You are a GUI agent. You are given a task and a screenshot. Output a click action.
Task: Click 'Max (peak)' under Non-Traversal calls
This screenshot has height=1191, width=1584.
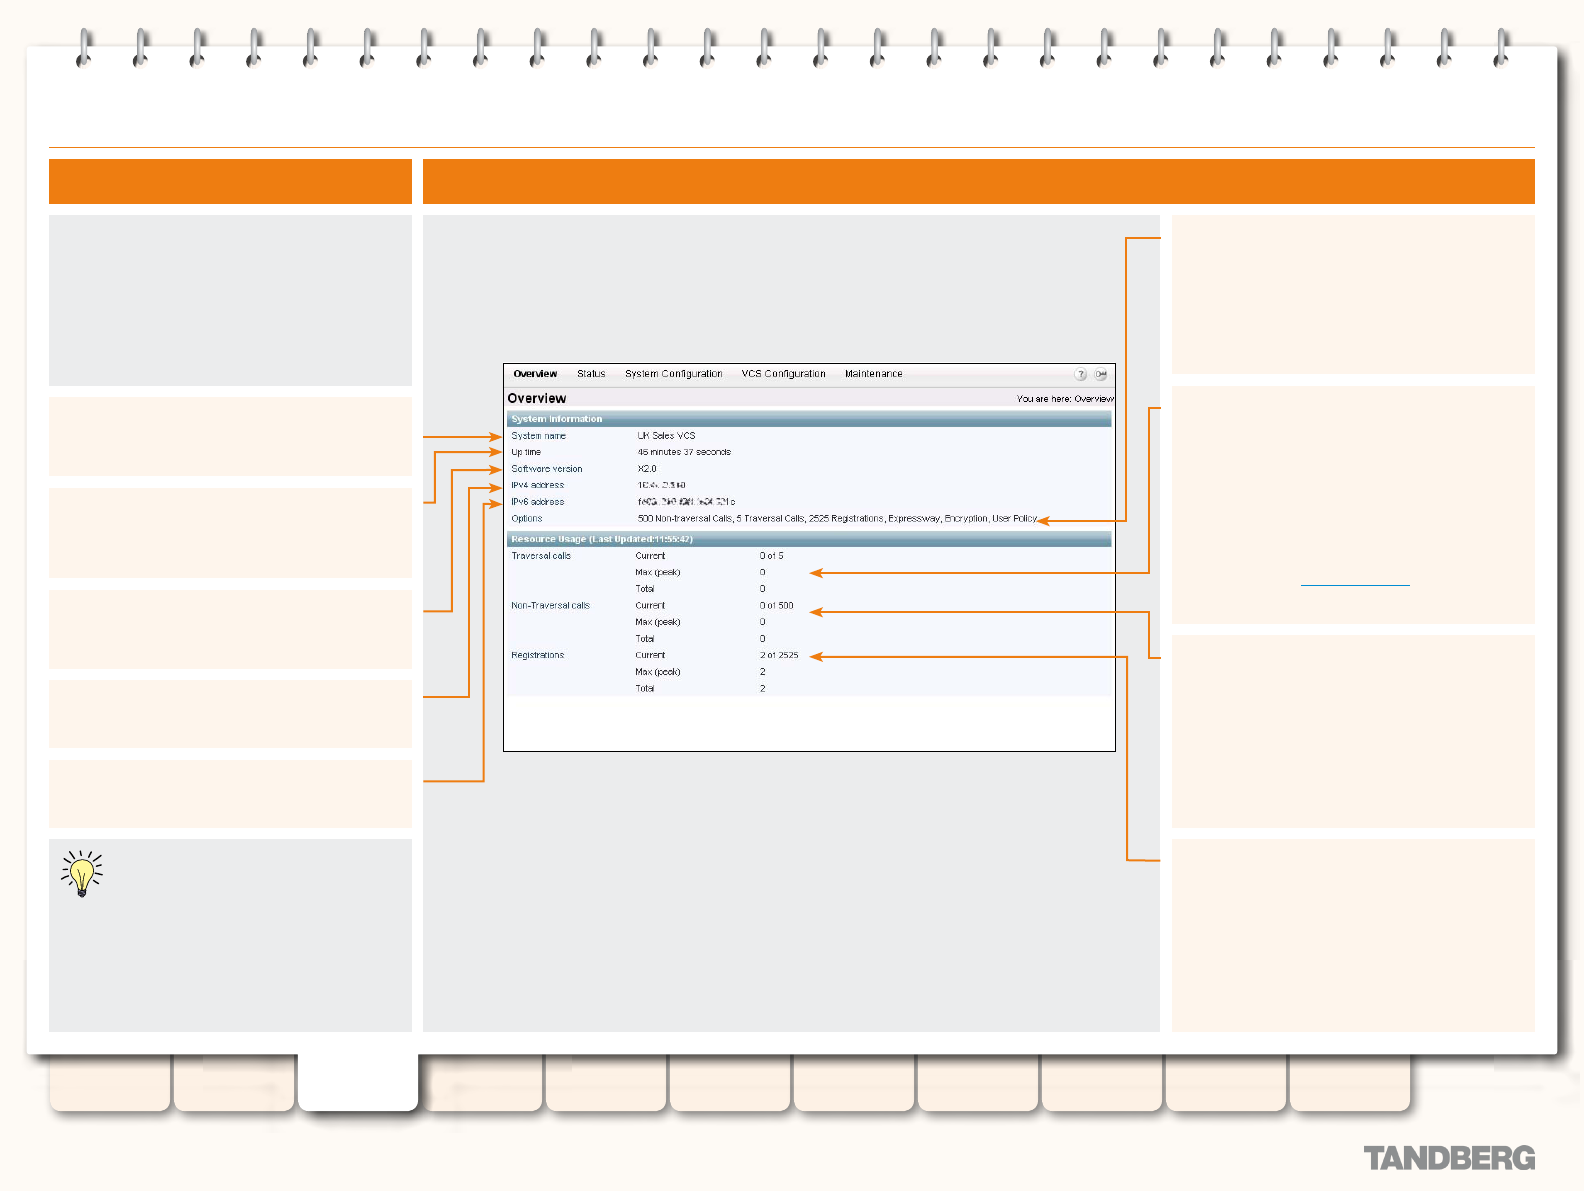pyautogui.click(x=658, y=622)
